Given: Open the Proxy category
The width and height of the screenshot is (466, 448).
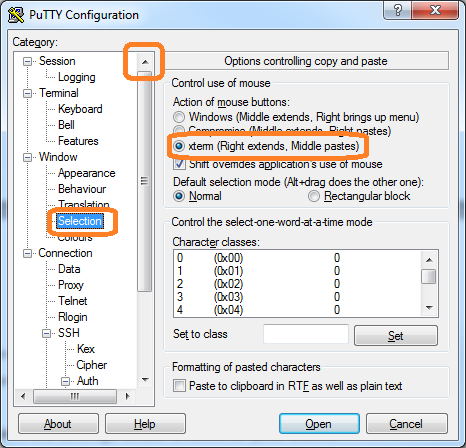Looking at the screenshot, I should [x=71, y=285].
